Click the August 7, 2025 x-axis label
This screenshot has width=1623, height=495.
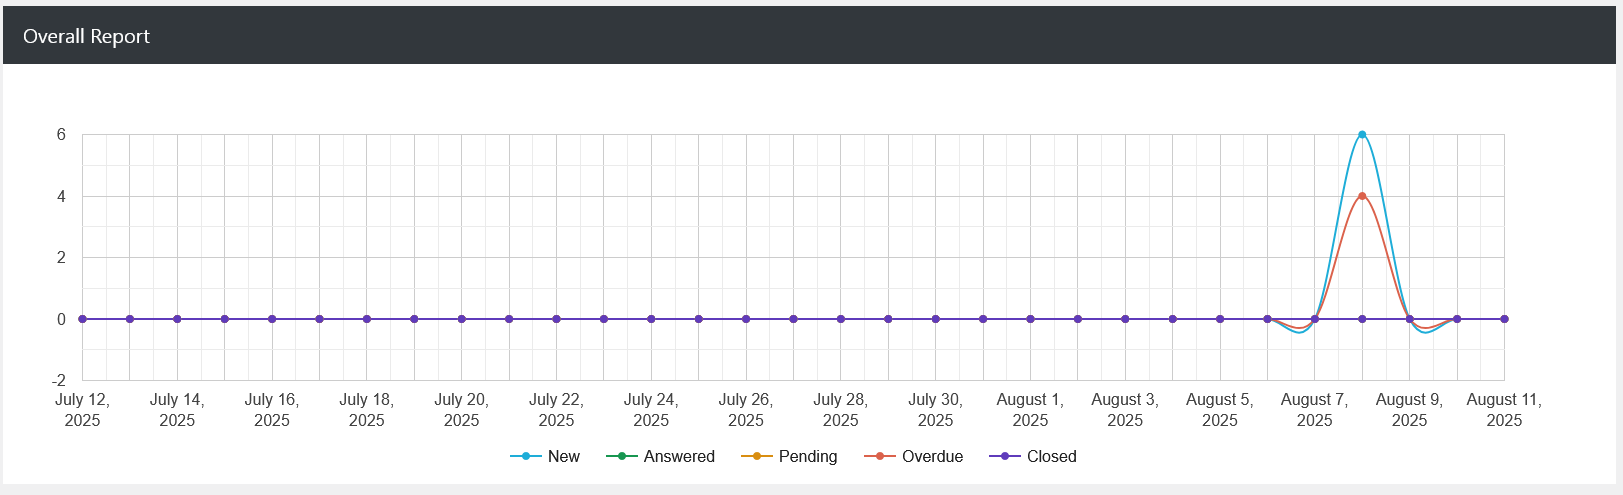[x=1314, y=410]
